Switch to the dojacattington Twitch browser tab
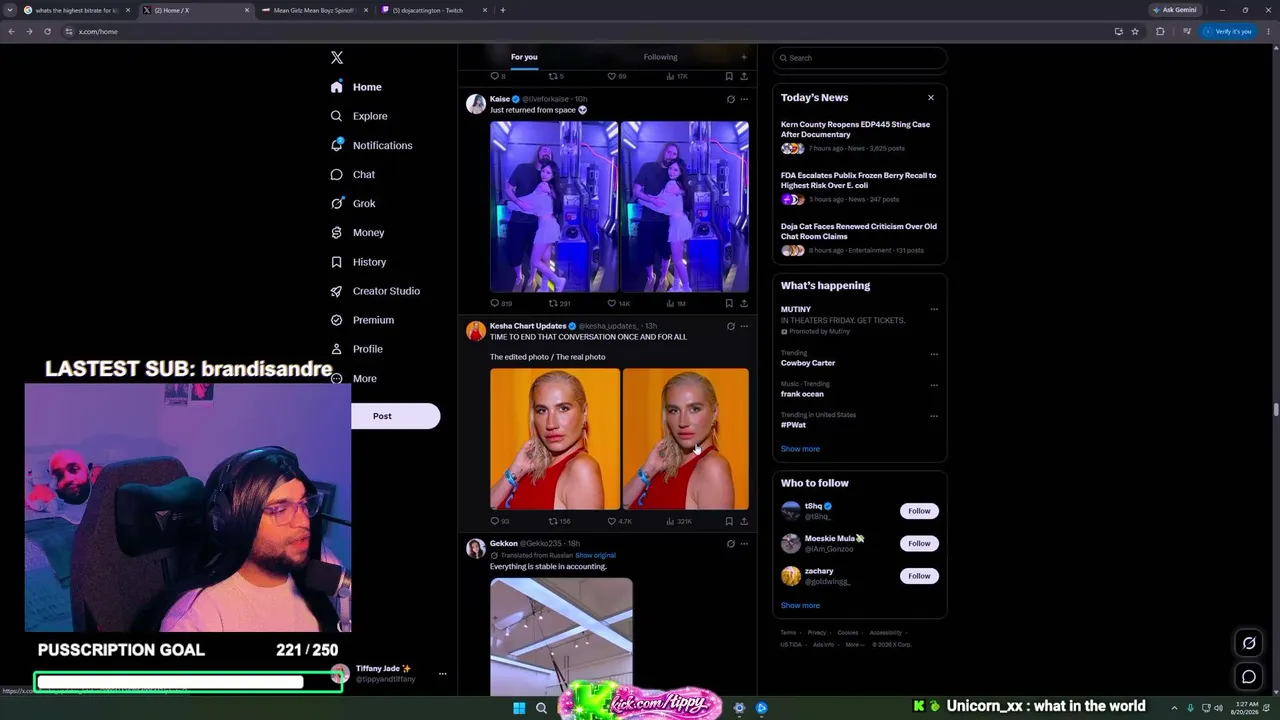Image resolution: width=1280 pixels, height=720 pixels. (x=435, y=10)
